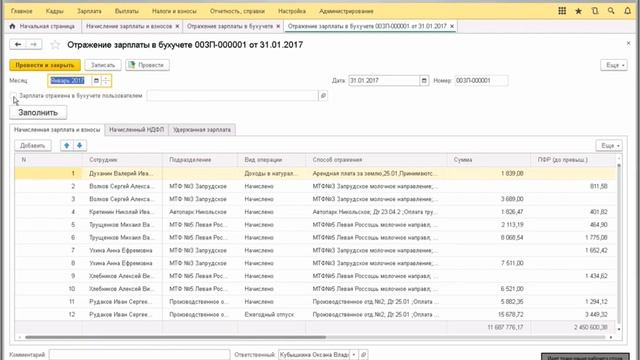640x360 pixels.
Task: Open the Зарплата menu
Action: 89,11
